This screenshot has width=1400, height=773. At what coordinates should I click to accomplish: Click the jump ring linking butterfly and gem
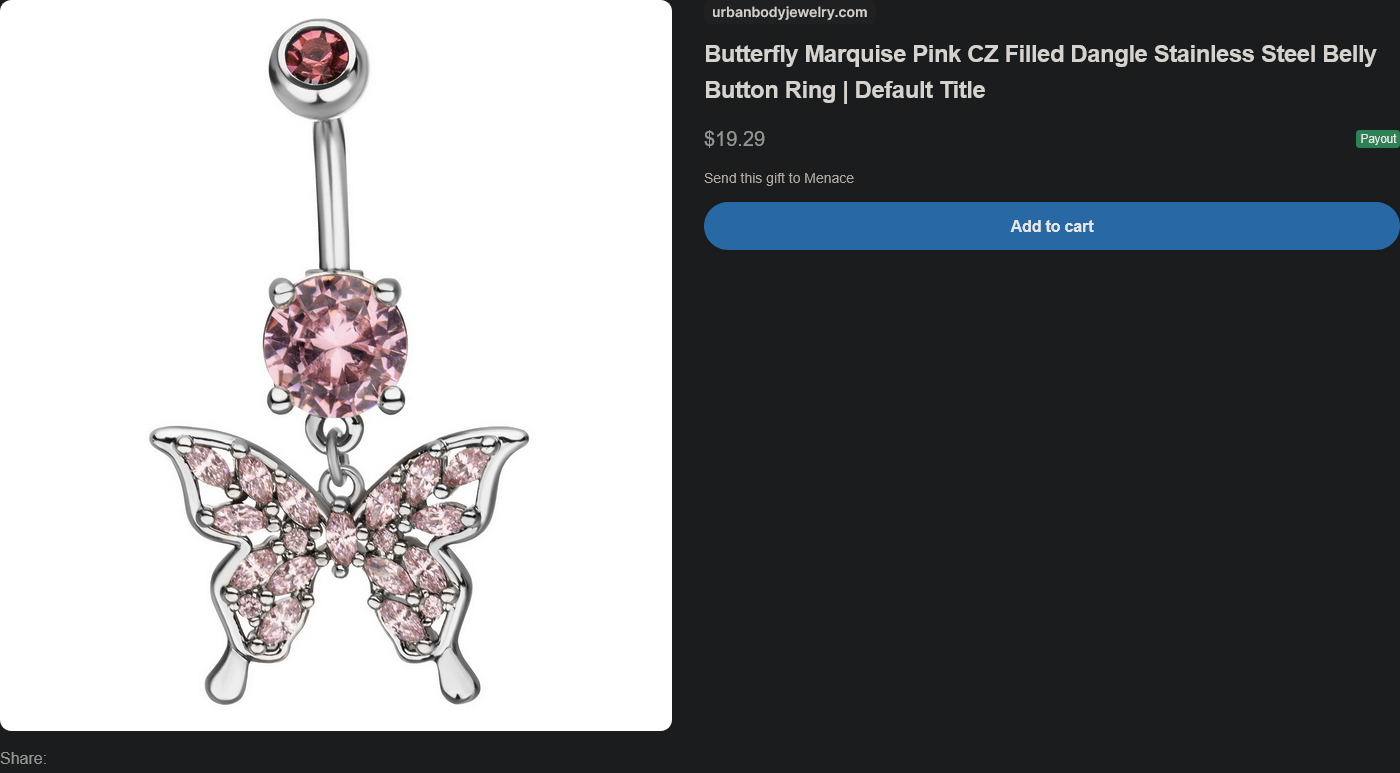pos(337,436)
